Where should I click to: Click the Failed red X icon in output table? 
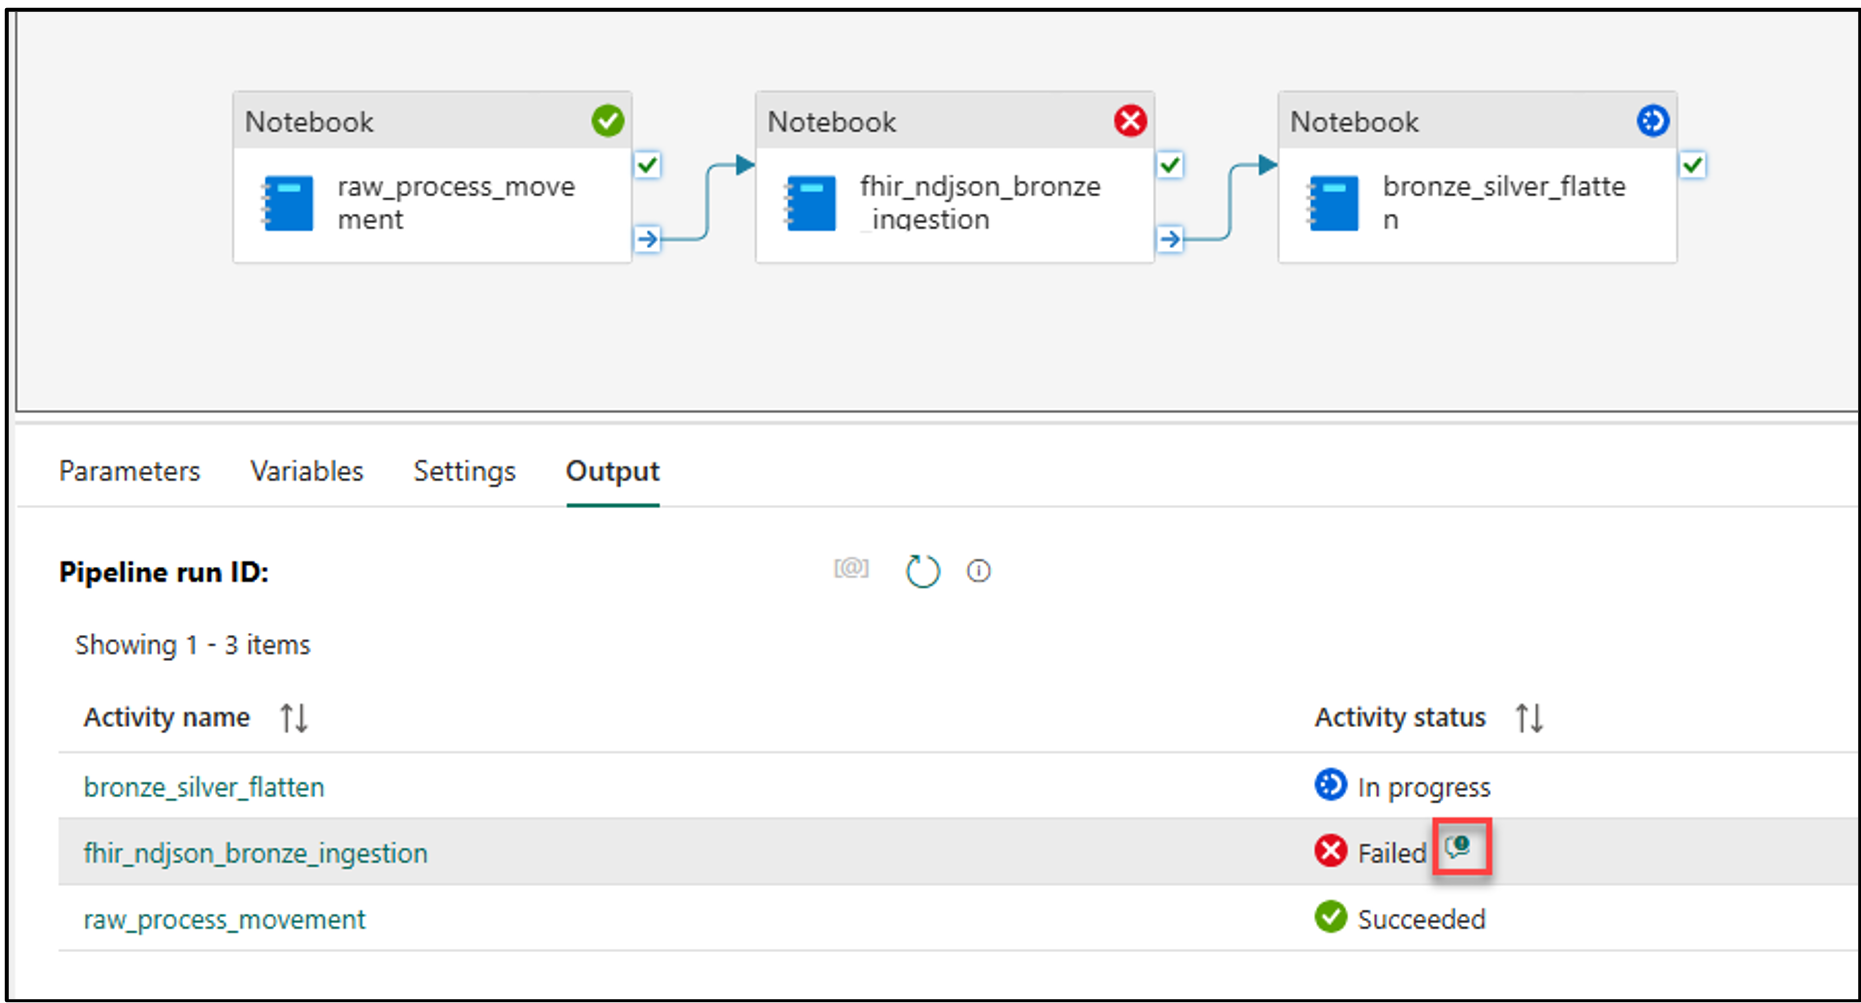(x=1330, y=851)
